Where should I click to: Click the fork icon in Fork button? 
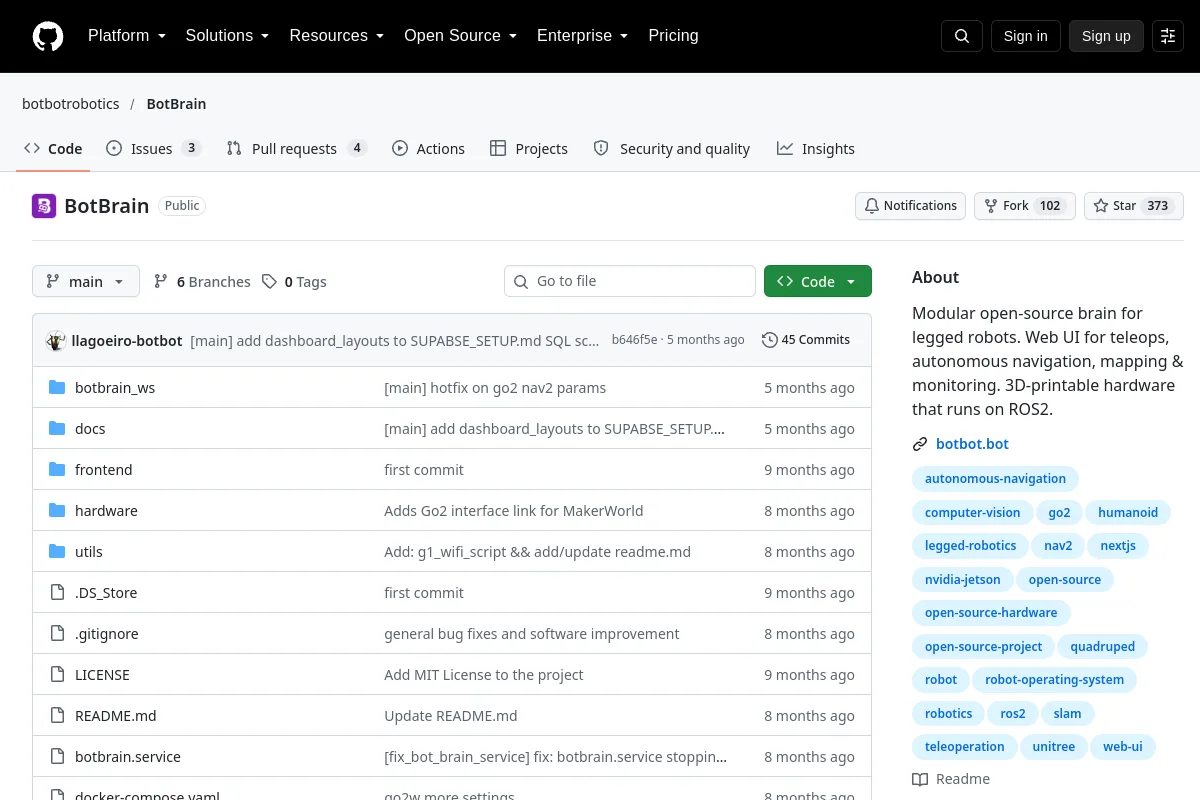tap(991, 206)
